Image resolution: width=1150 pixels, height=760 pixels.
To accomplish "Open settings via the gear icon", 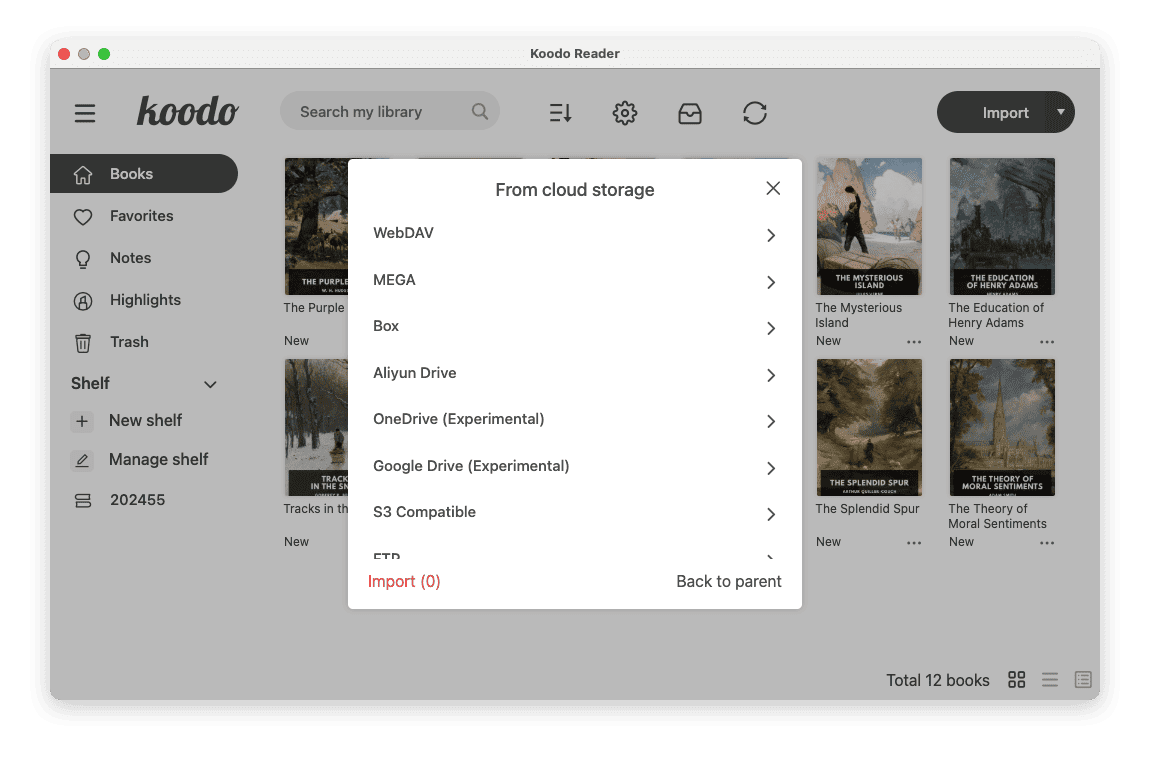I will (x=625, y=113).
